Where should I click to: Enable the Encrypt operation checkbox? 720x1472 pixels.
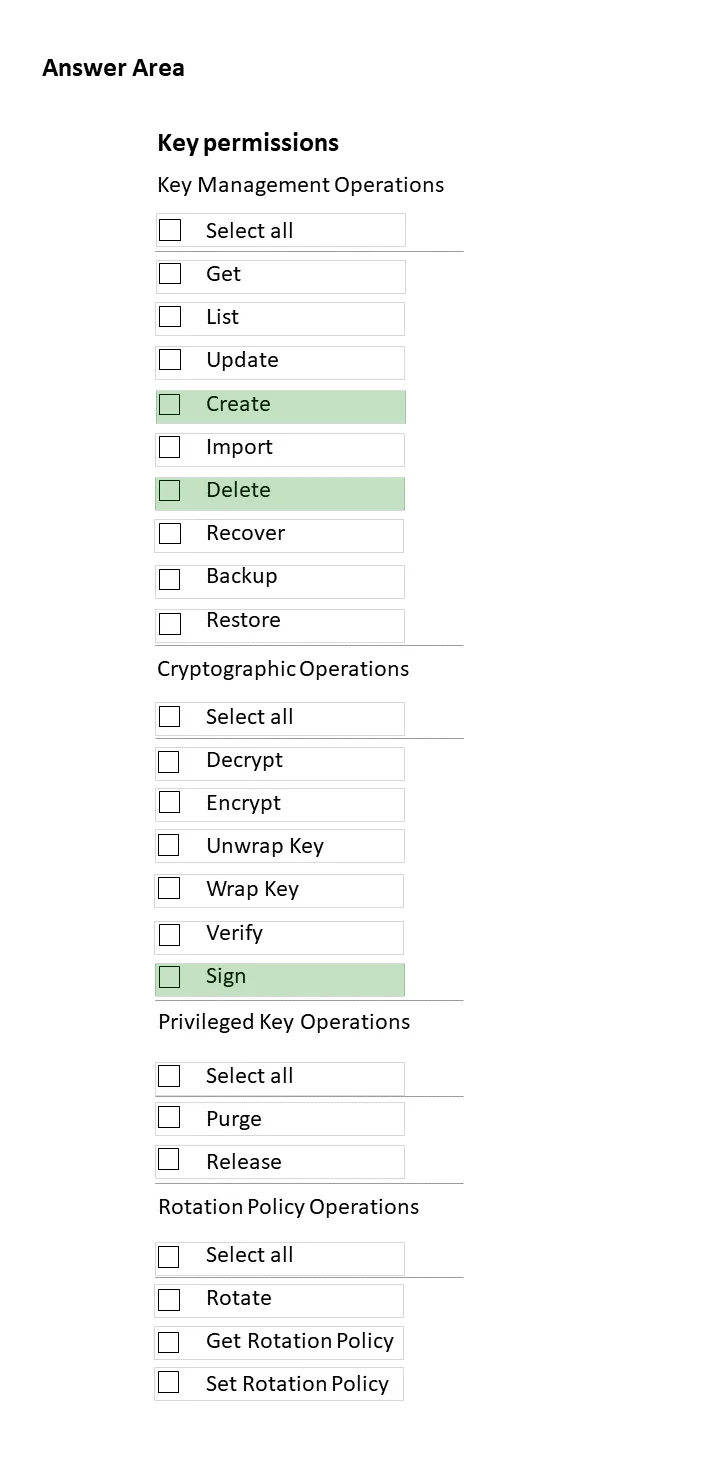point(169,802)
